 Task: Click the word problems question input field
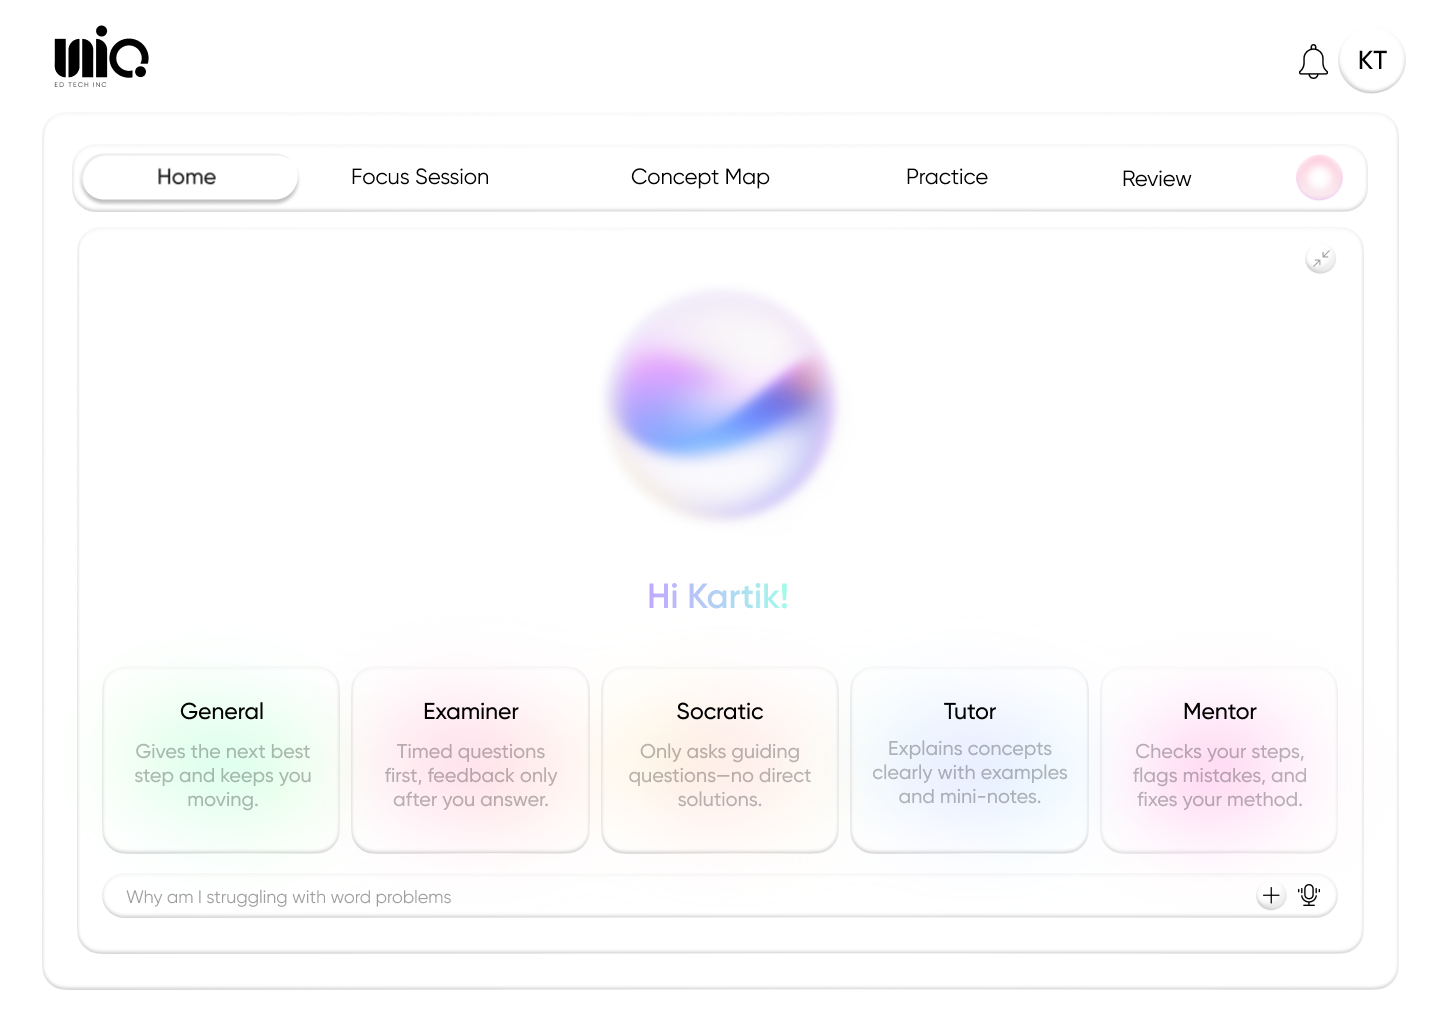coord(600,896)
